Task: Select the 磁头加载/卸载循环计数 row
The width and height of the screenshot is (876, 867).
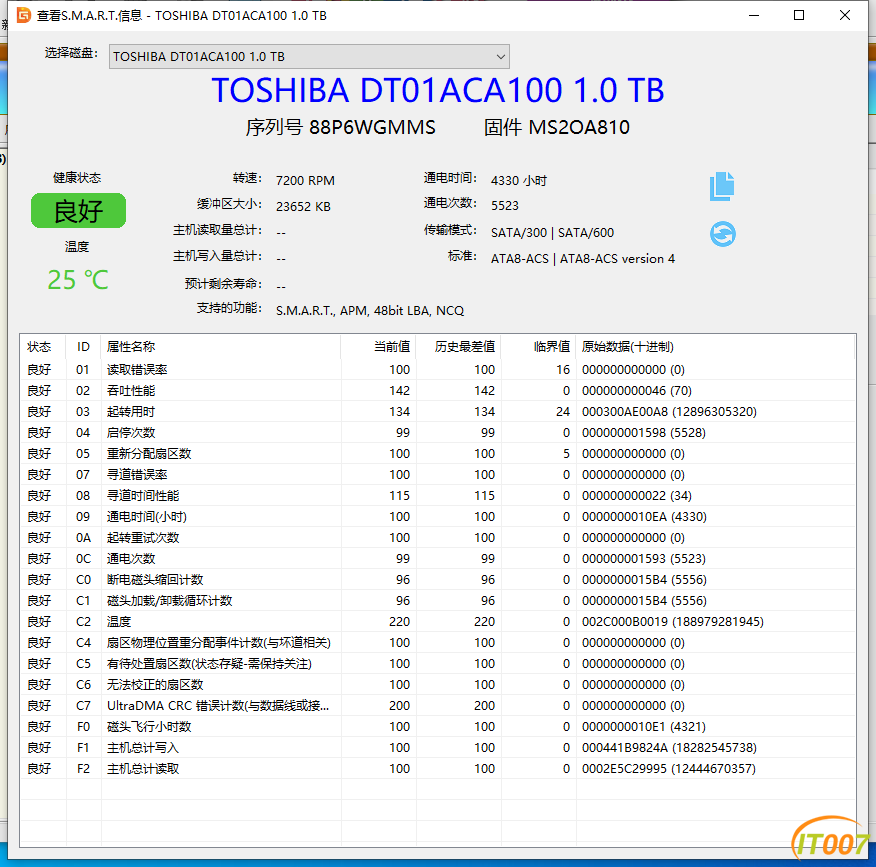Action: click(x=437, y=601)
